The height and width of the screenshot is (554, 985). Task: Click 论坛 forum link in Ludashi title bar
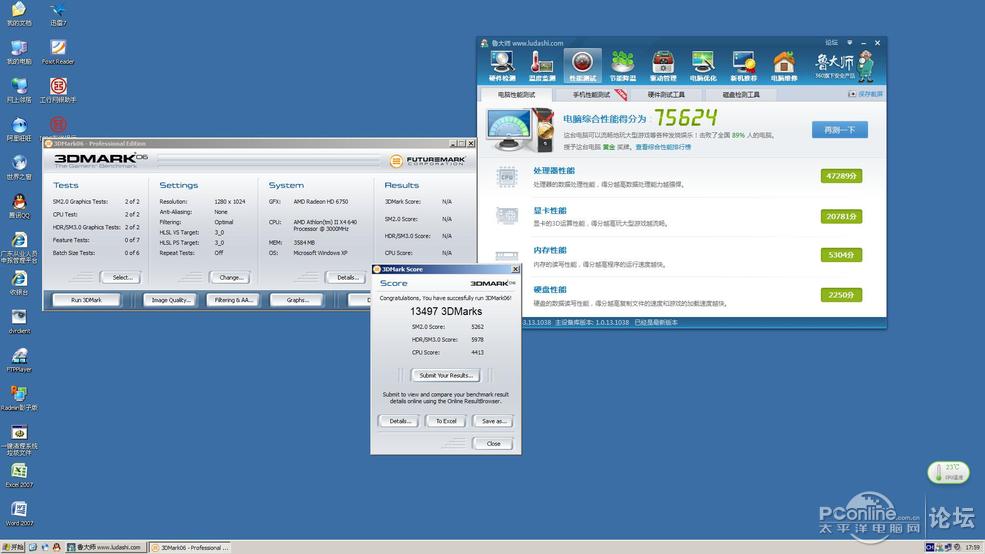(x=832, y=43)
